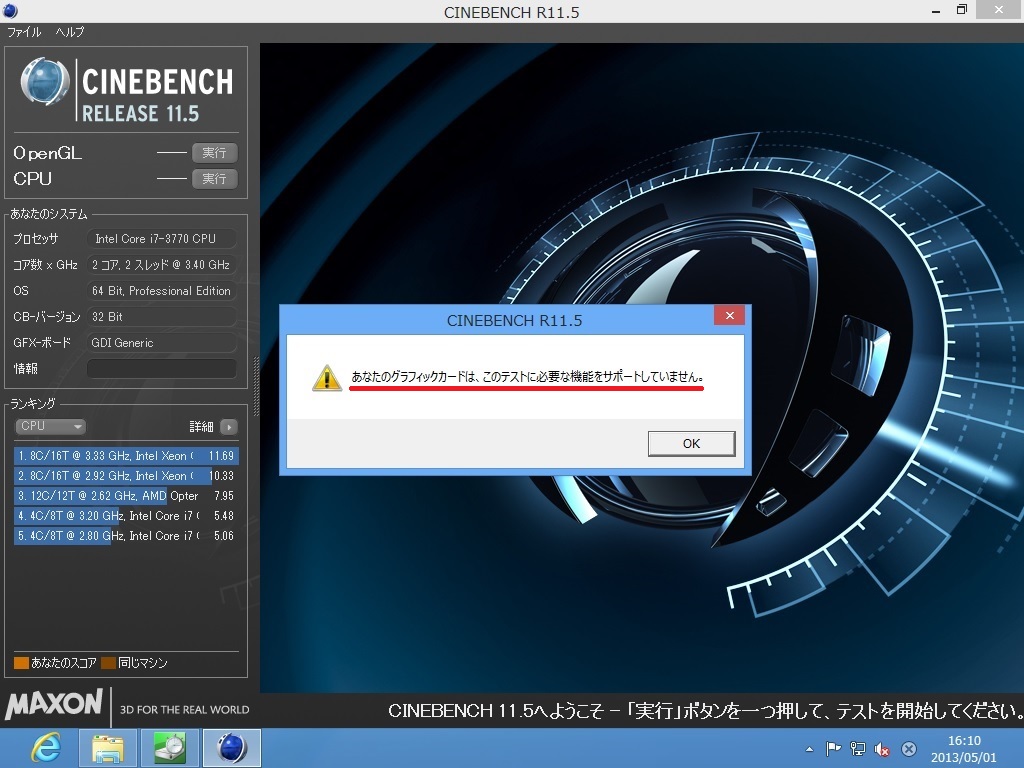Click the 64 Bit, Professional Edition field
Viewport: 1024px width, 768px height.
pyautogui.click(x=161, y=291)
